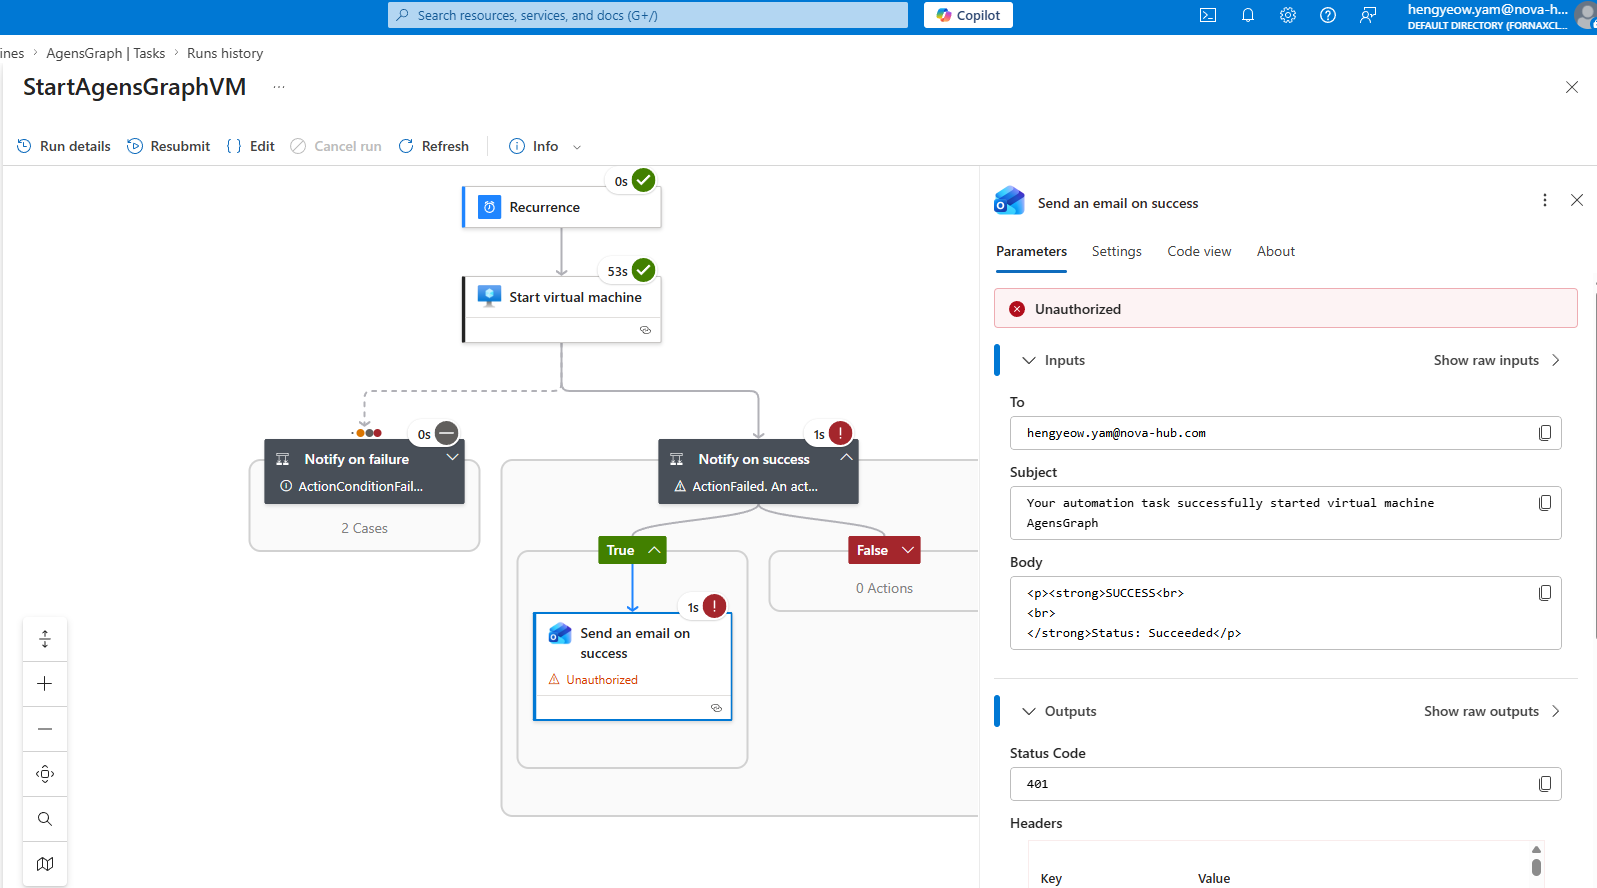Refresh the run view
This screenshot has height=888, width=1597.
(434, 146)
